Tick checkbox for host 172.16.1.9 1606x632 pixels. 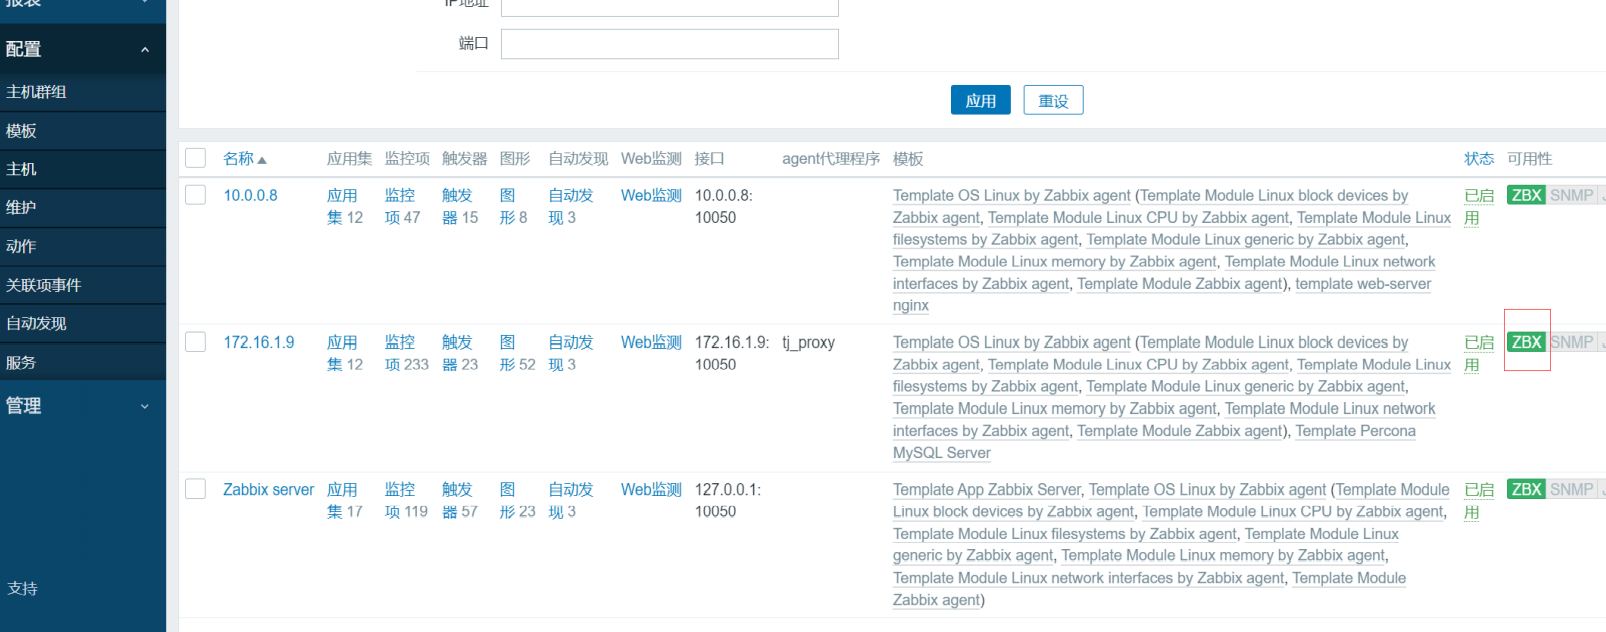coord(196,342)
